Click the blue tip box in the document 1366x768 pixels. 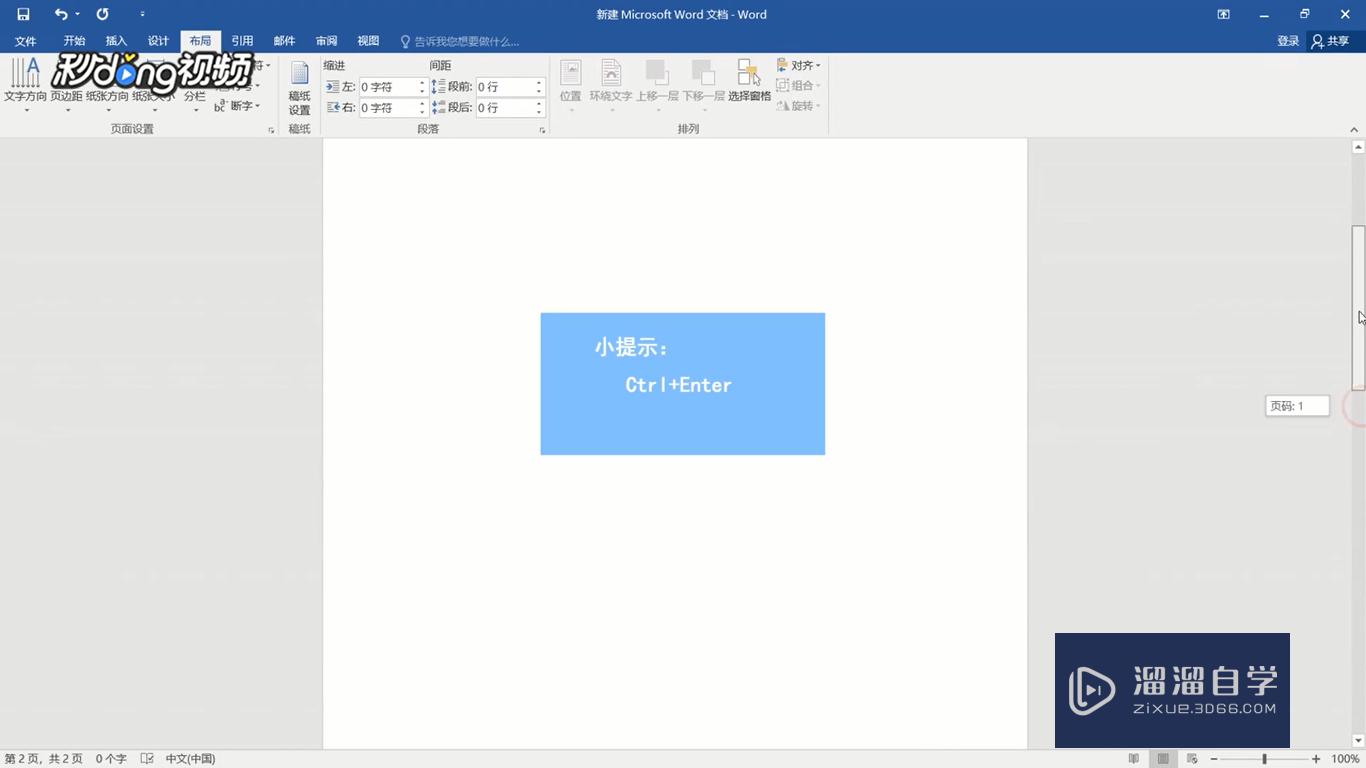[683, 384]
